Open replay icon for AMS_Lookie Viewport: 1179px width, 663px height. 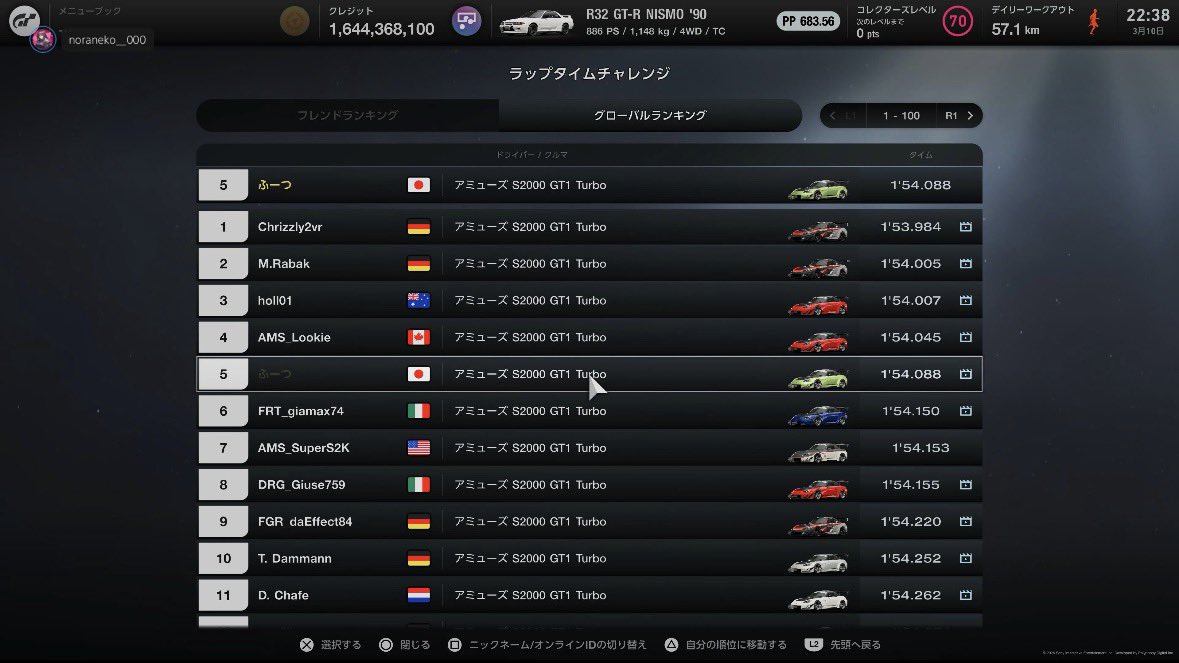pos(965,337)
